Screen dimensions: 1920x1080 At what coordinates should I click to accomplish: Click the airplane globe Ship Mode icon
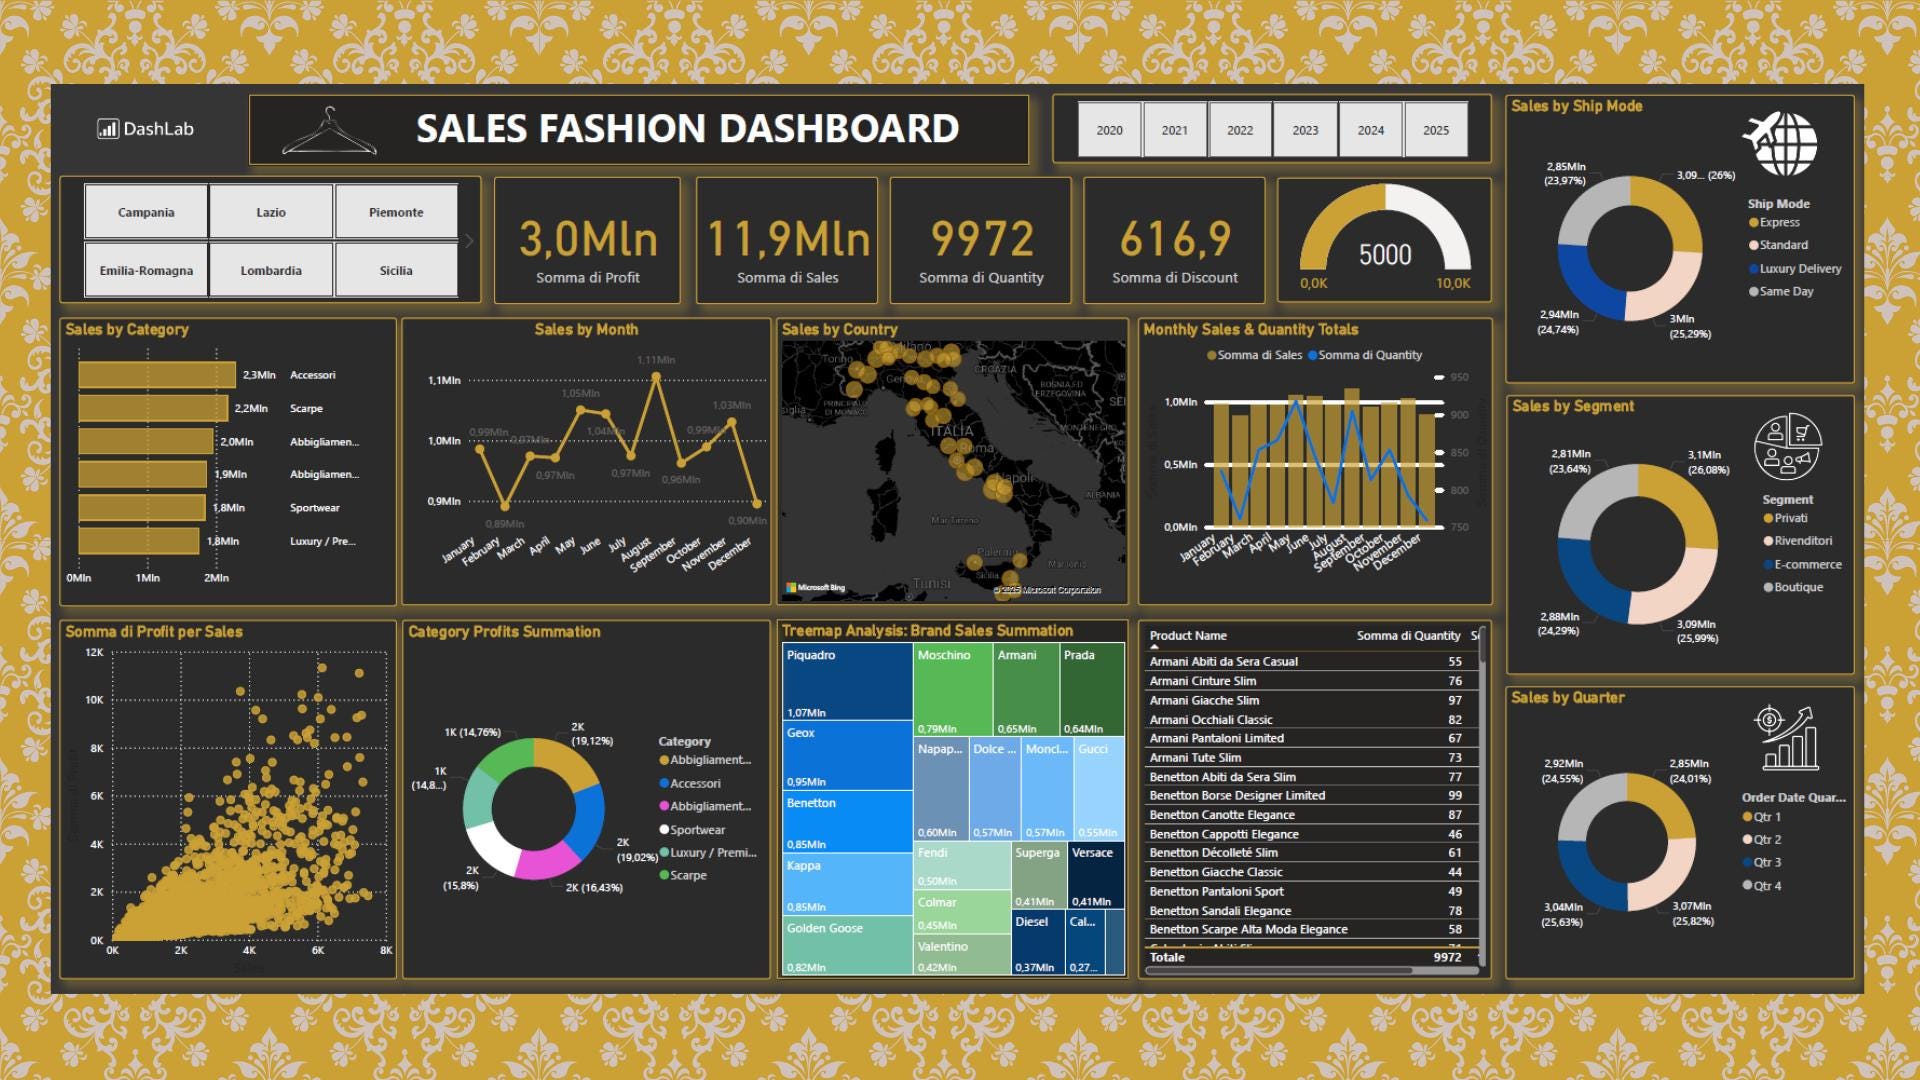pos(1780,143)
